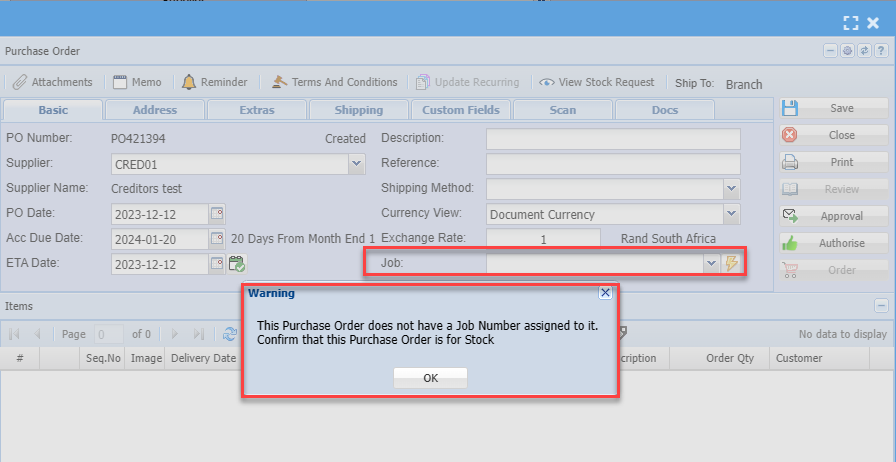The height and width of the screenshot is (462, 896).
Task: Open Attachments with the paperclip icon
Action: point(52,82)
